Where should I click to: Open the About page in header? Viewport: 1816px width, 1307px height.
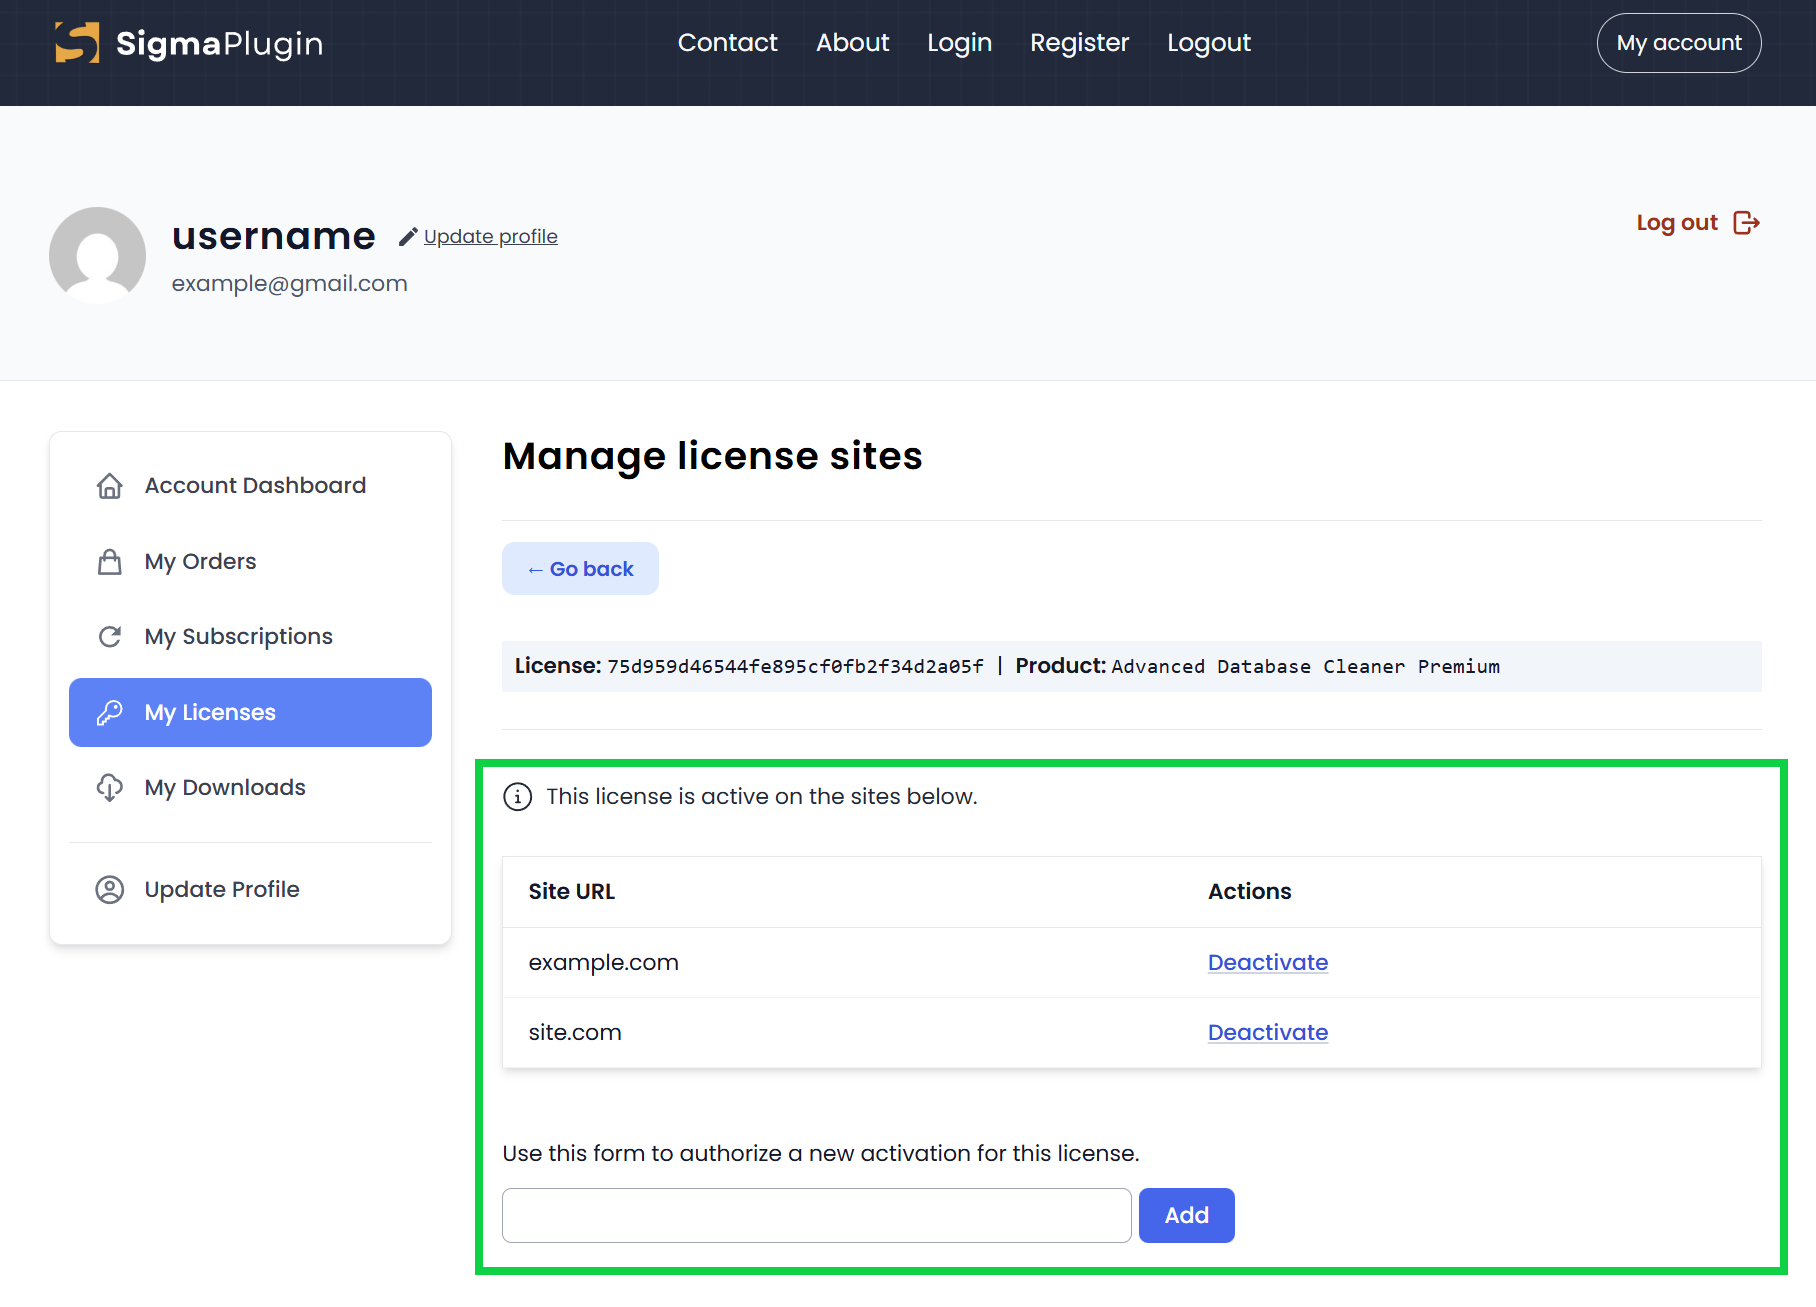click(852, 43)
